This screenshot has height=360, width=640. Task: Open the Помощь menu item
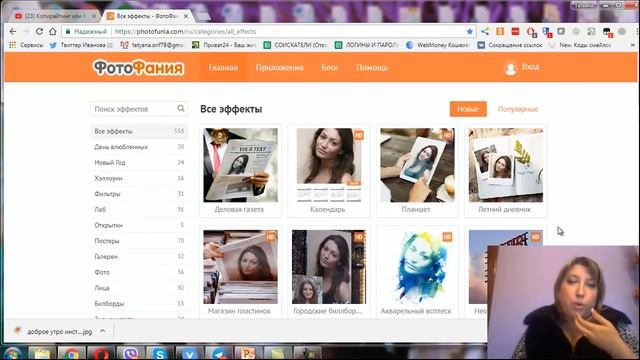coord(372,68)
